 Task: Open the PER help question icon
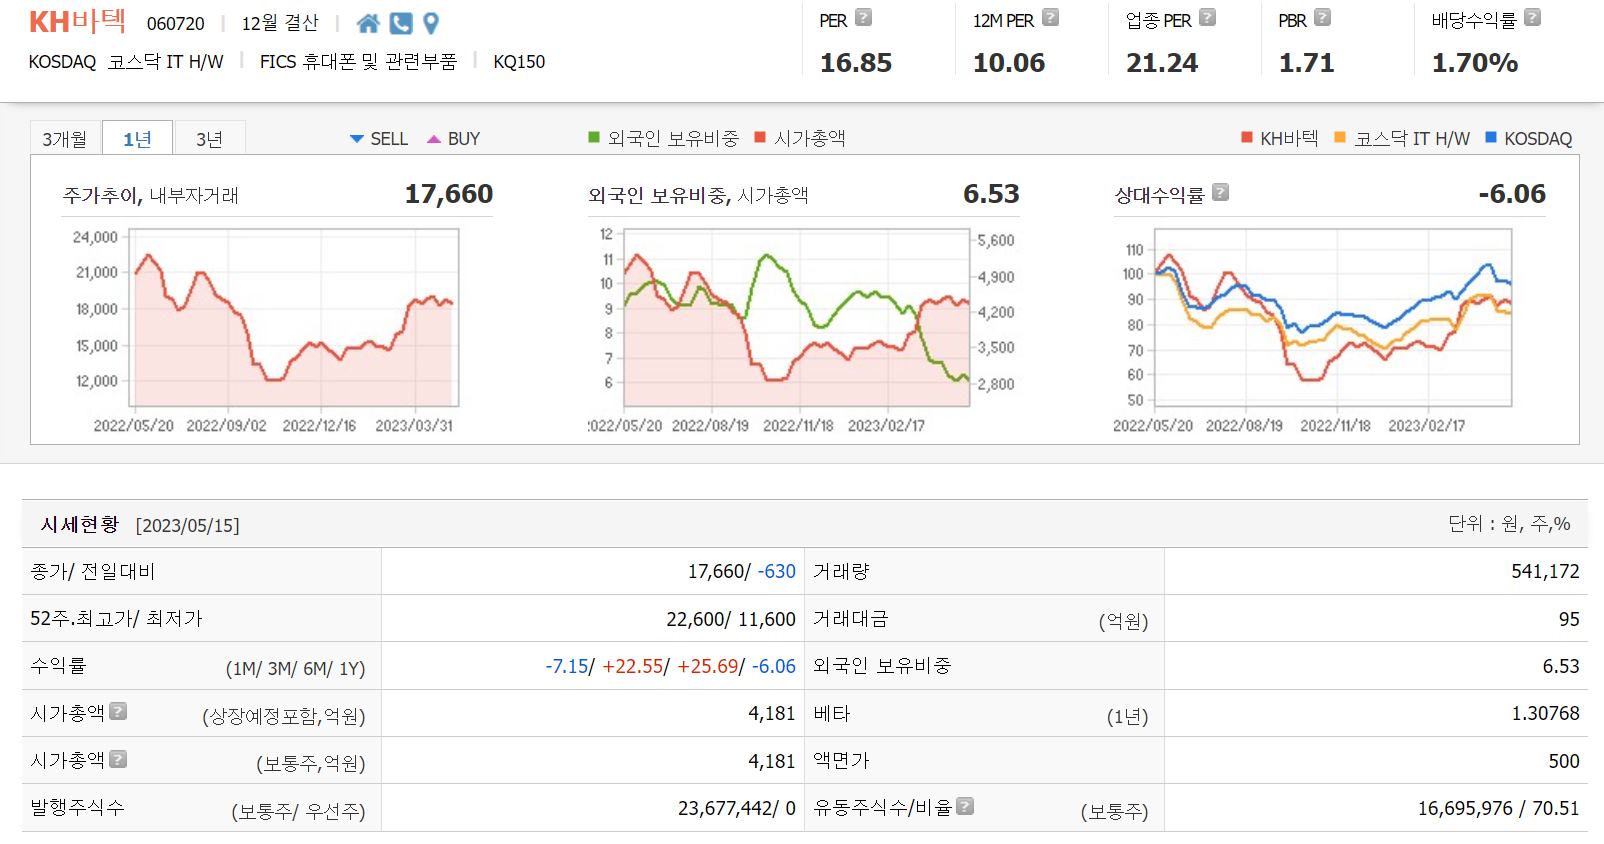[864, 17]
